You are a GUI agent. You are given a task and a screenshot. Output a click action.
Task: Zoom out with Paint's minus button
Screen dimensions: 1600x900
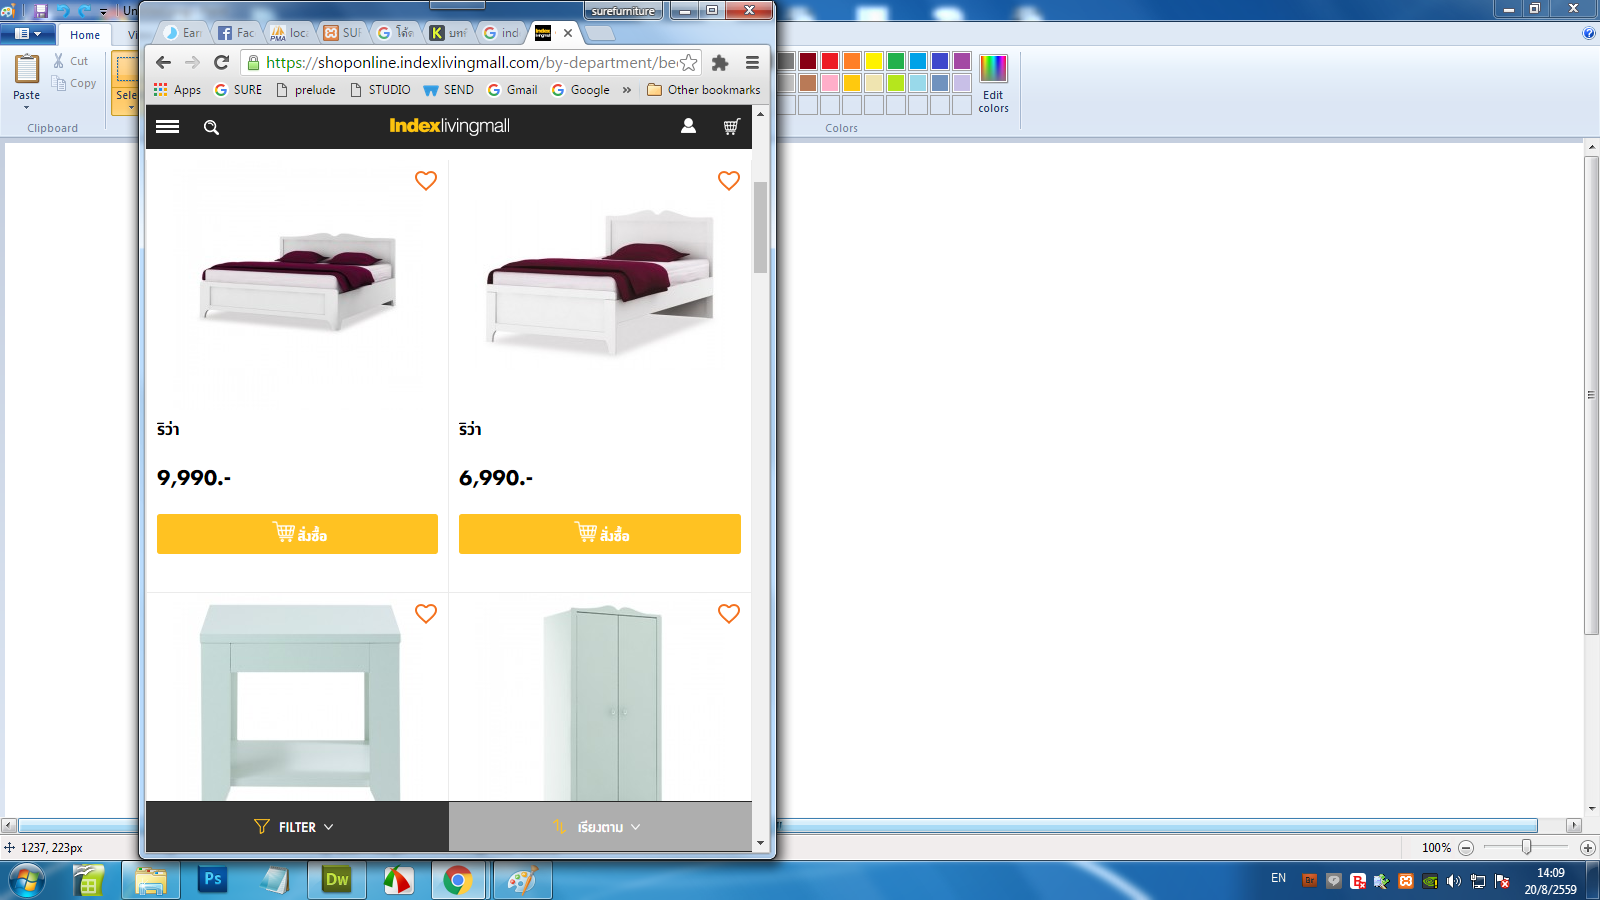click(1466, 848)
